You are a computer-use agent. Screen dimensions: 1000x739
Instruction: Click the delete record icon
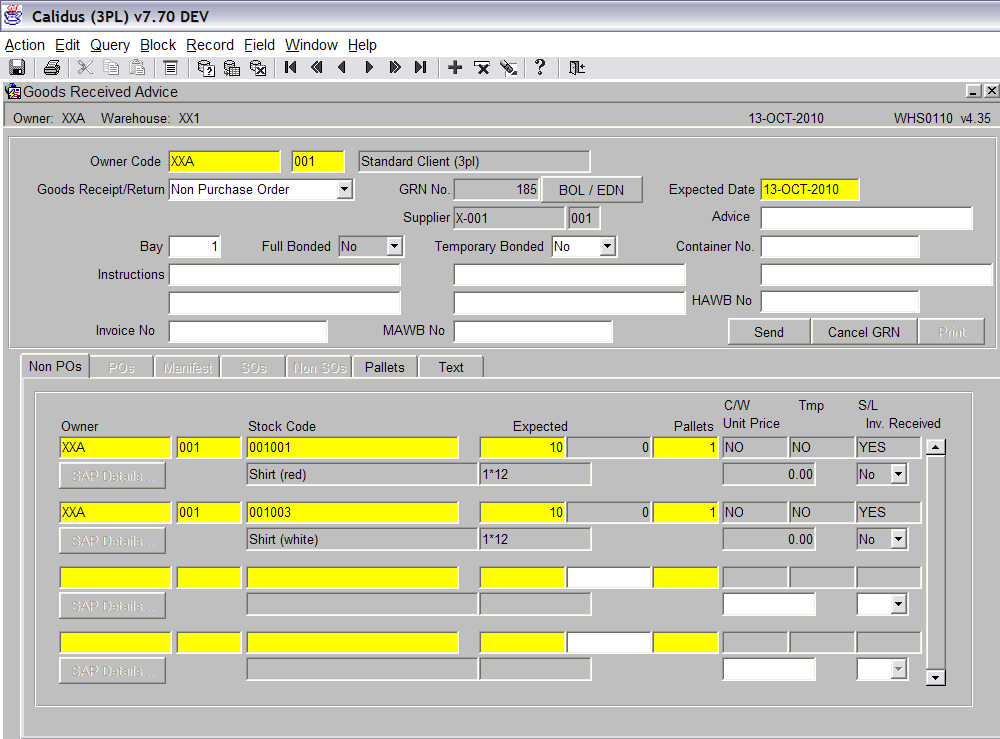click(482, 68)
